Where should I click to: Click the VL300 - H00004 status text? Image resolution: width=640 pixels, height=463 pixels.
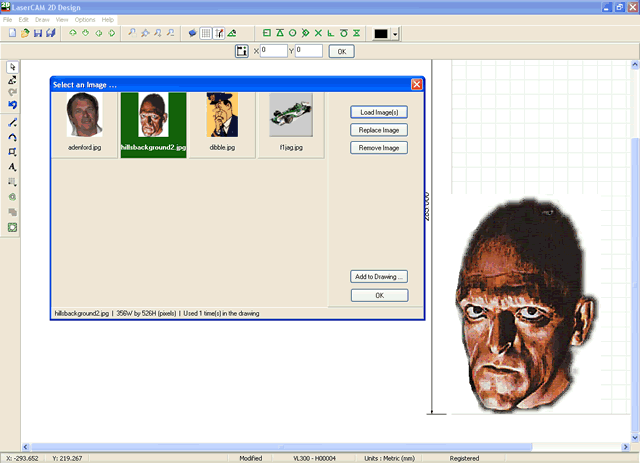[x=314, y=458]
